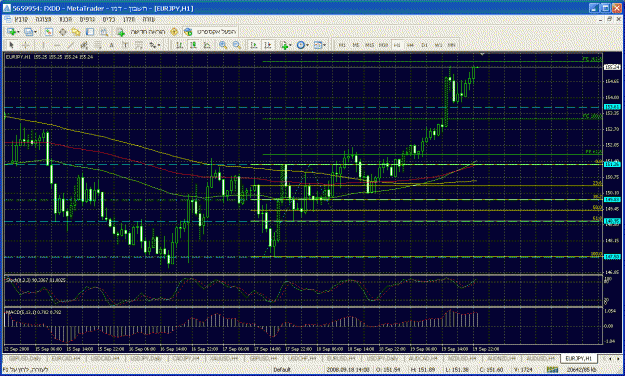Switch to the M5 timeframe button

coord(356,45)
